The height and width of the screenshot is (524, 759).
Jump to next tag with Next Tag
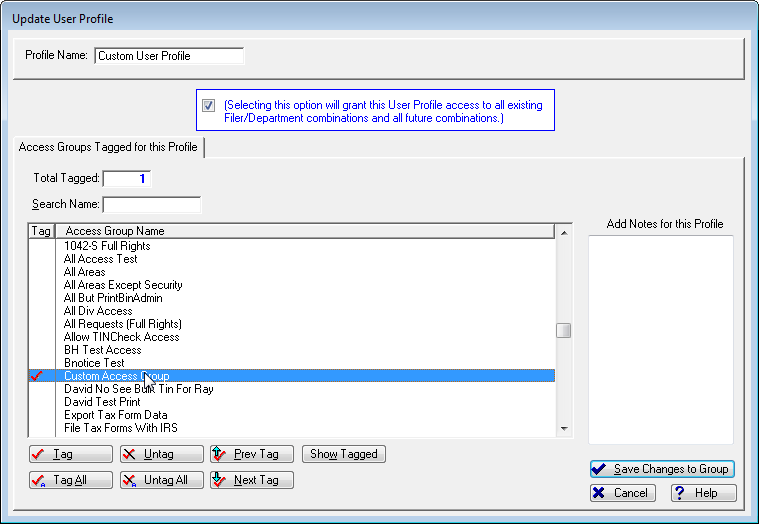tap(251, 480)
